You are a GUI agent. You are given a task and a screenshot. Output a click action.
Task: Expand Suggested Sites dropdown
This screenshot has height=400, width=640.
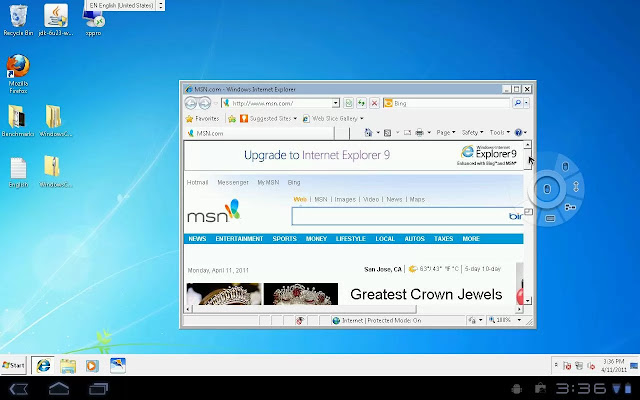[x=295, y=119]
